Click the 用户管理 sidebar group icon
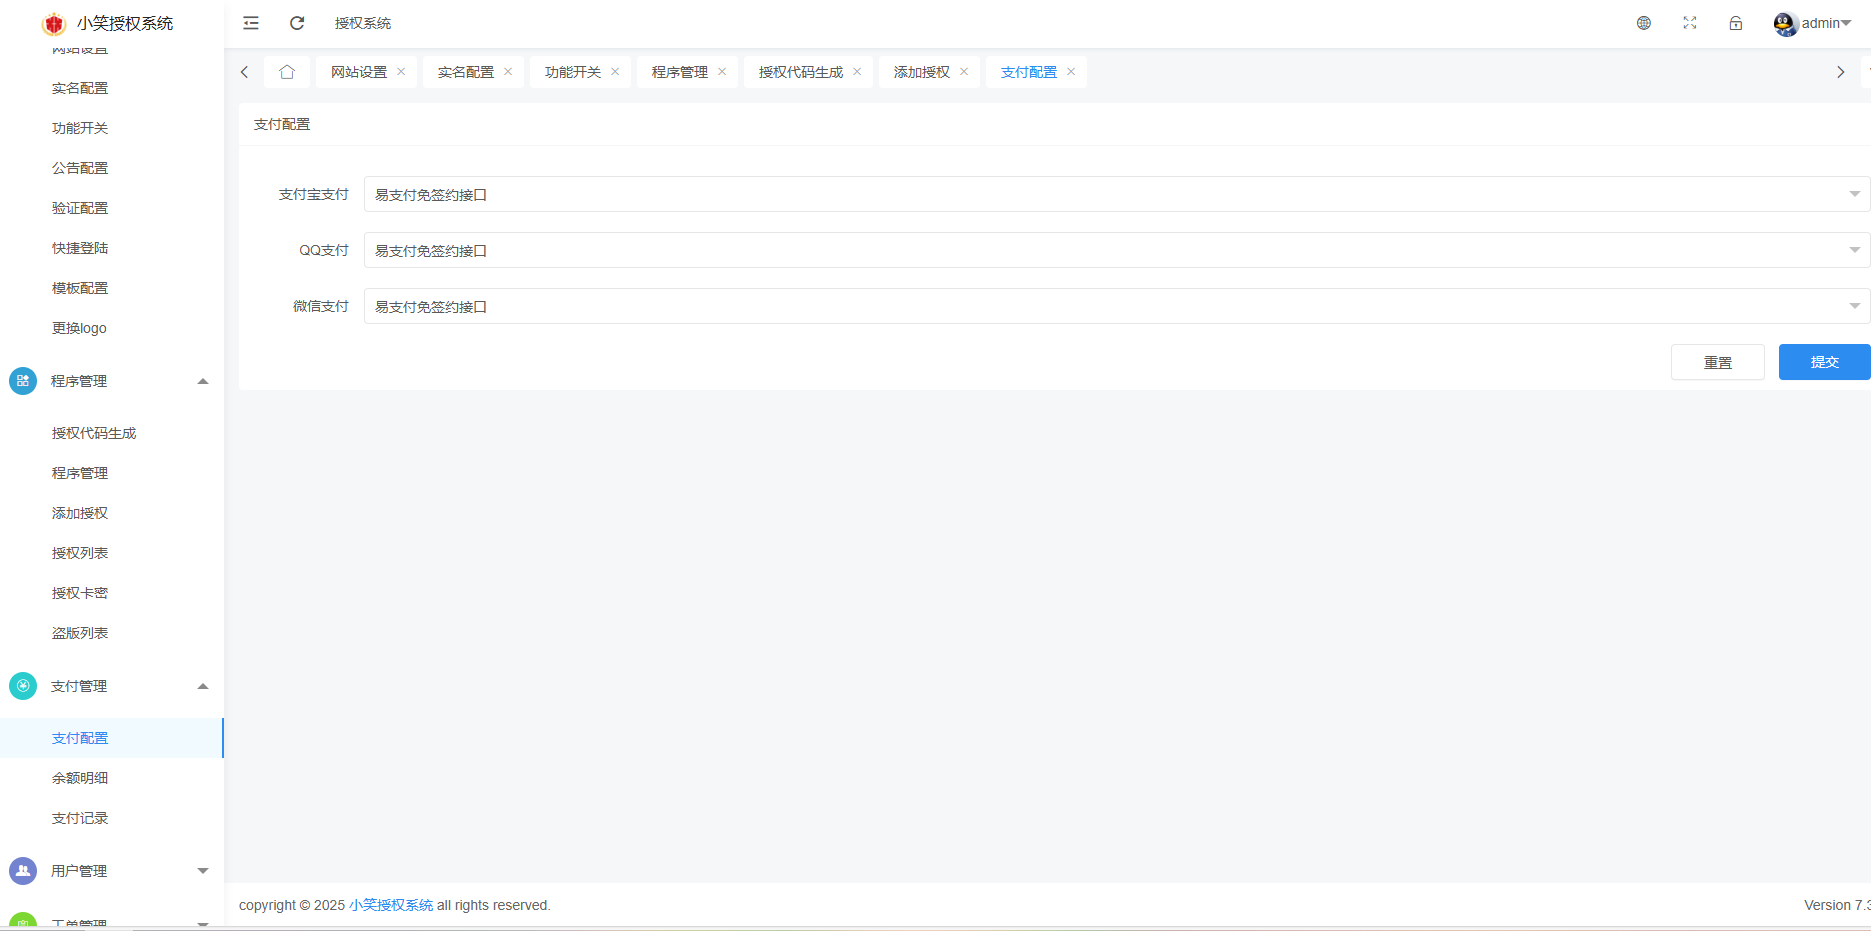Image resolution: width=1871 pixels, height=931 pixels. point(23,871)
